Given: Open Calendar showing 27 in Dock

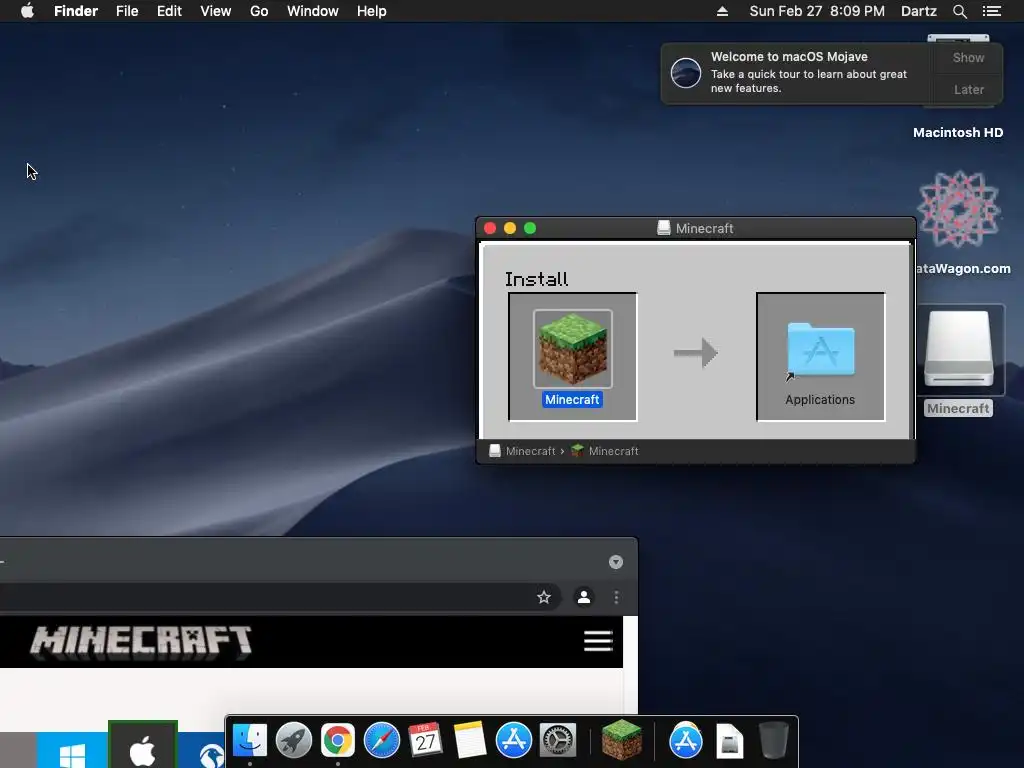Looking at the screenshot, I should [425, 741].
